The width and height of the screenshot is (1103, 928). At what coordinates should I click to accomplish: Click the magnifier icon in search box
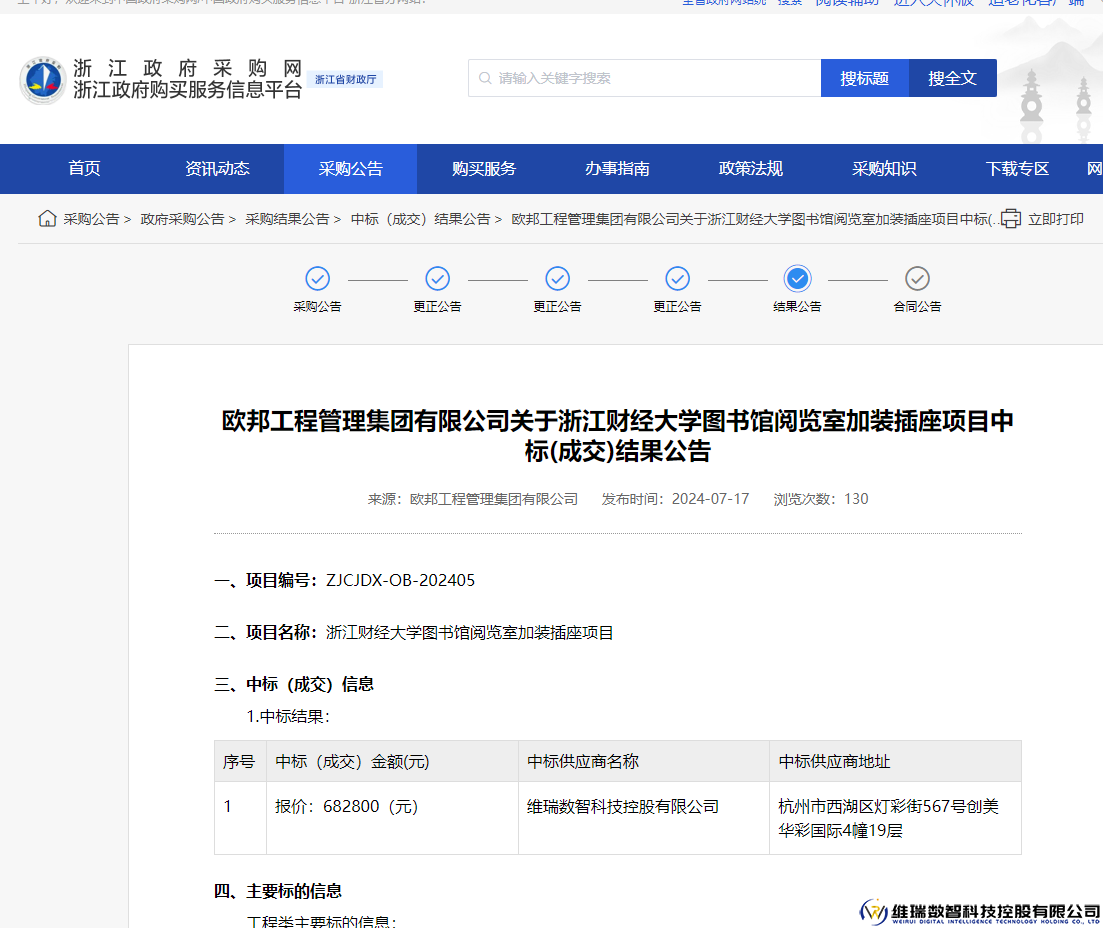tap(485, 78)
